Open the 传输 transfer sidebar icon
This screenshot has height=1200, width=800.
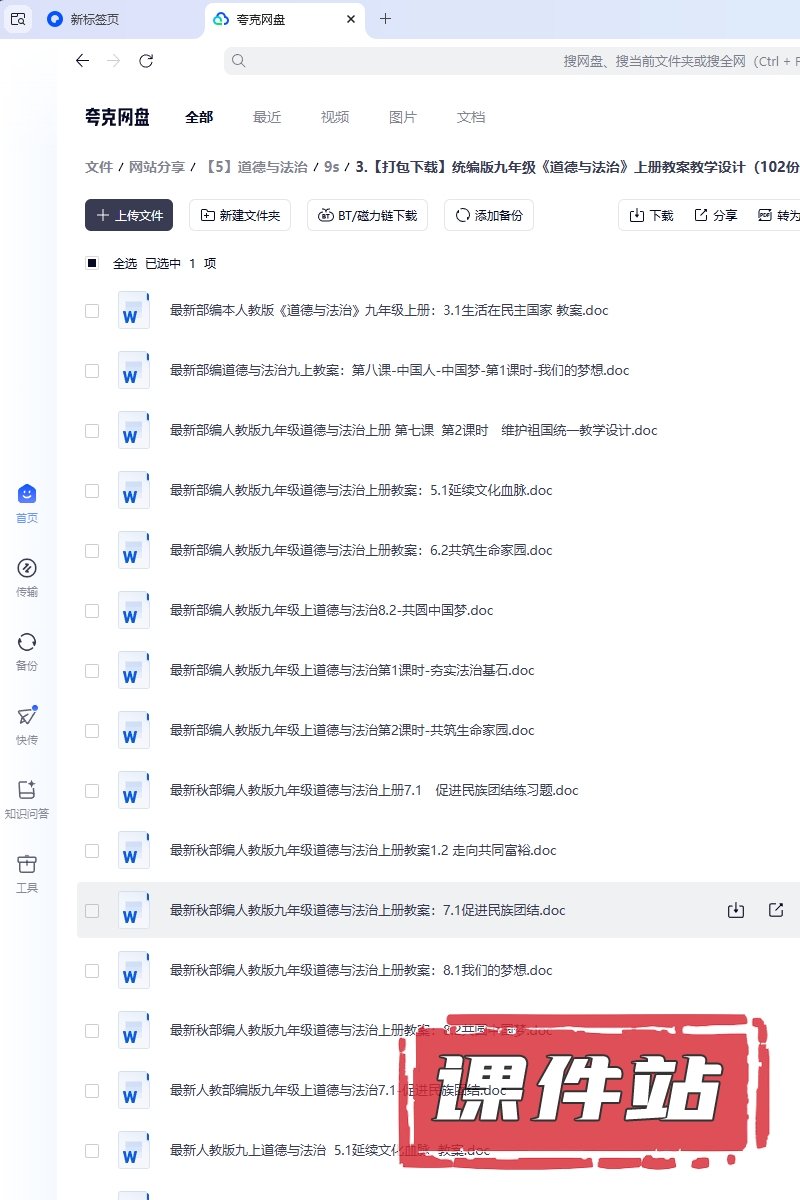coord(27,576)
